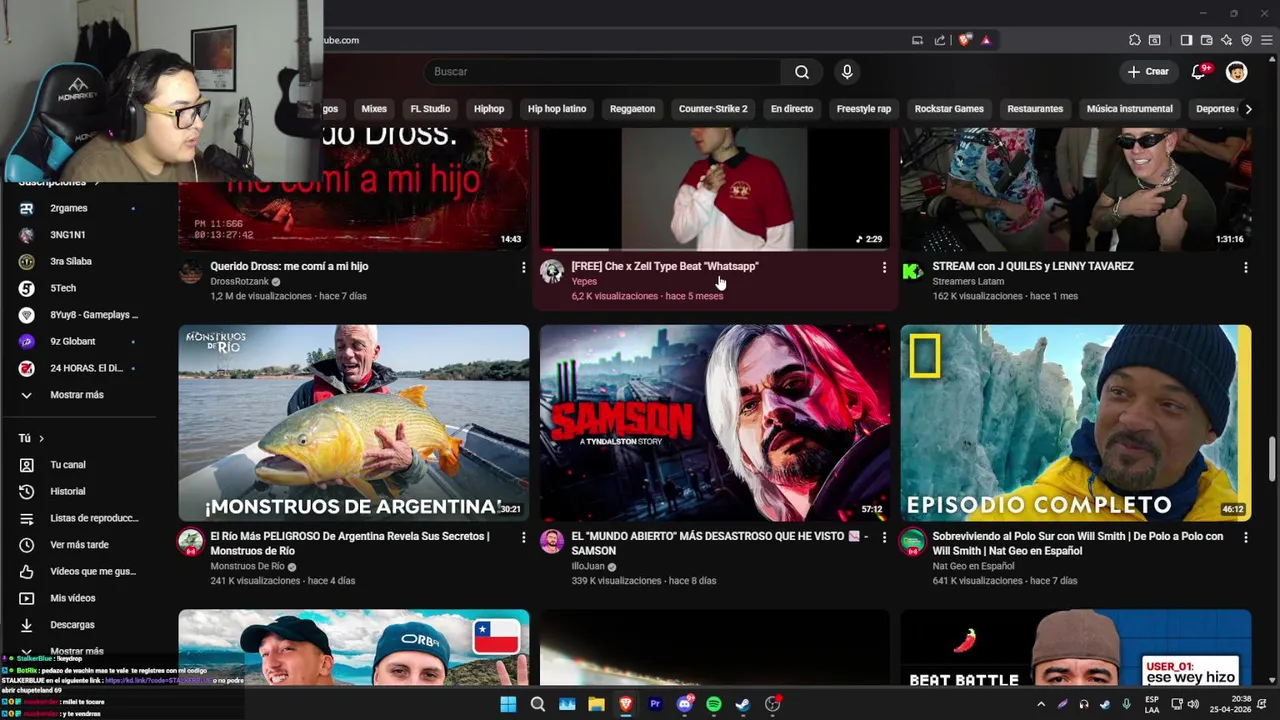Open options menu for Querido Dross video

[523, 267]
